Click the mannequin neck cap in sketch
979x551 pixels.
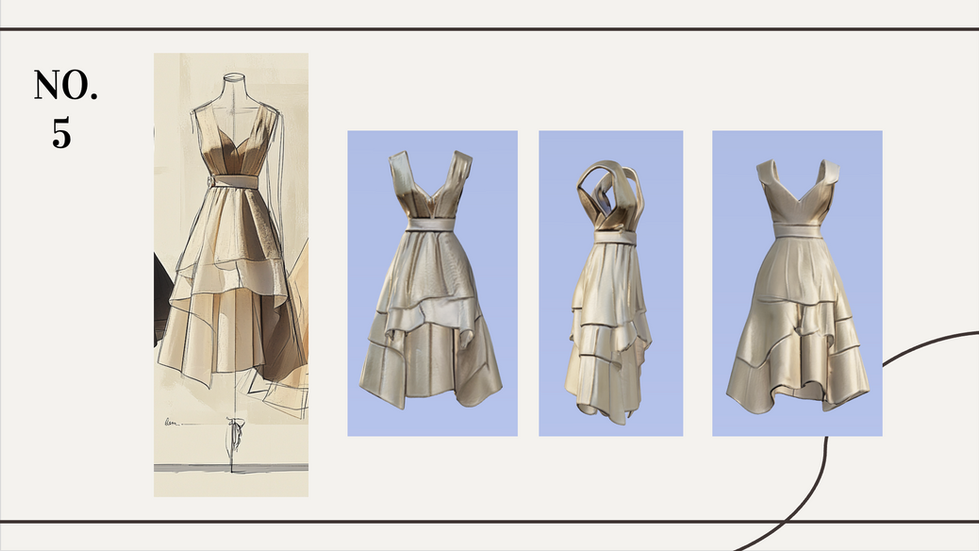pyautogui.click(x=234, y=79)
